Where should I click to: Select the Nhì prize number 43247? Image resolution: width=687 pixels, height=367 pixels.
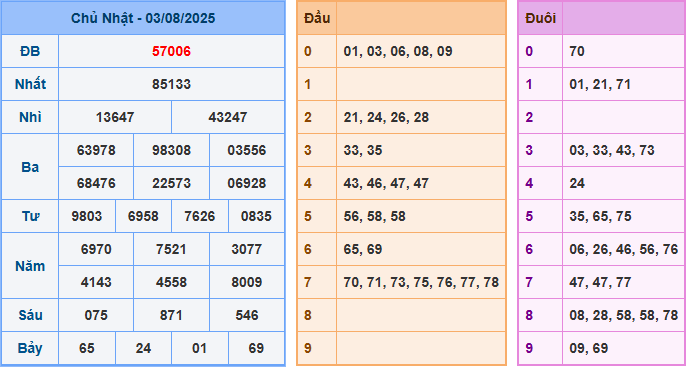[228, 117]
